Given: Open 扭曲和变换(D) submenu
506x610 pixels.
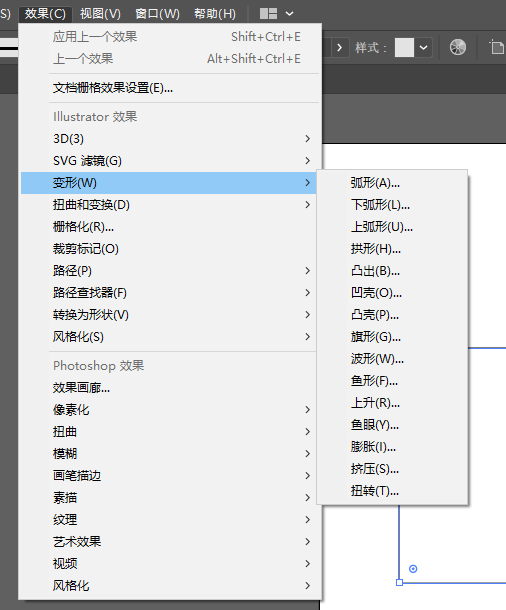Looking at the screenshot, I should [168, 205].
